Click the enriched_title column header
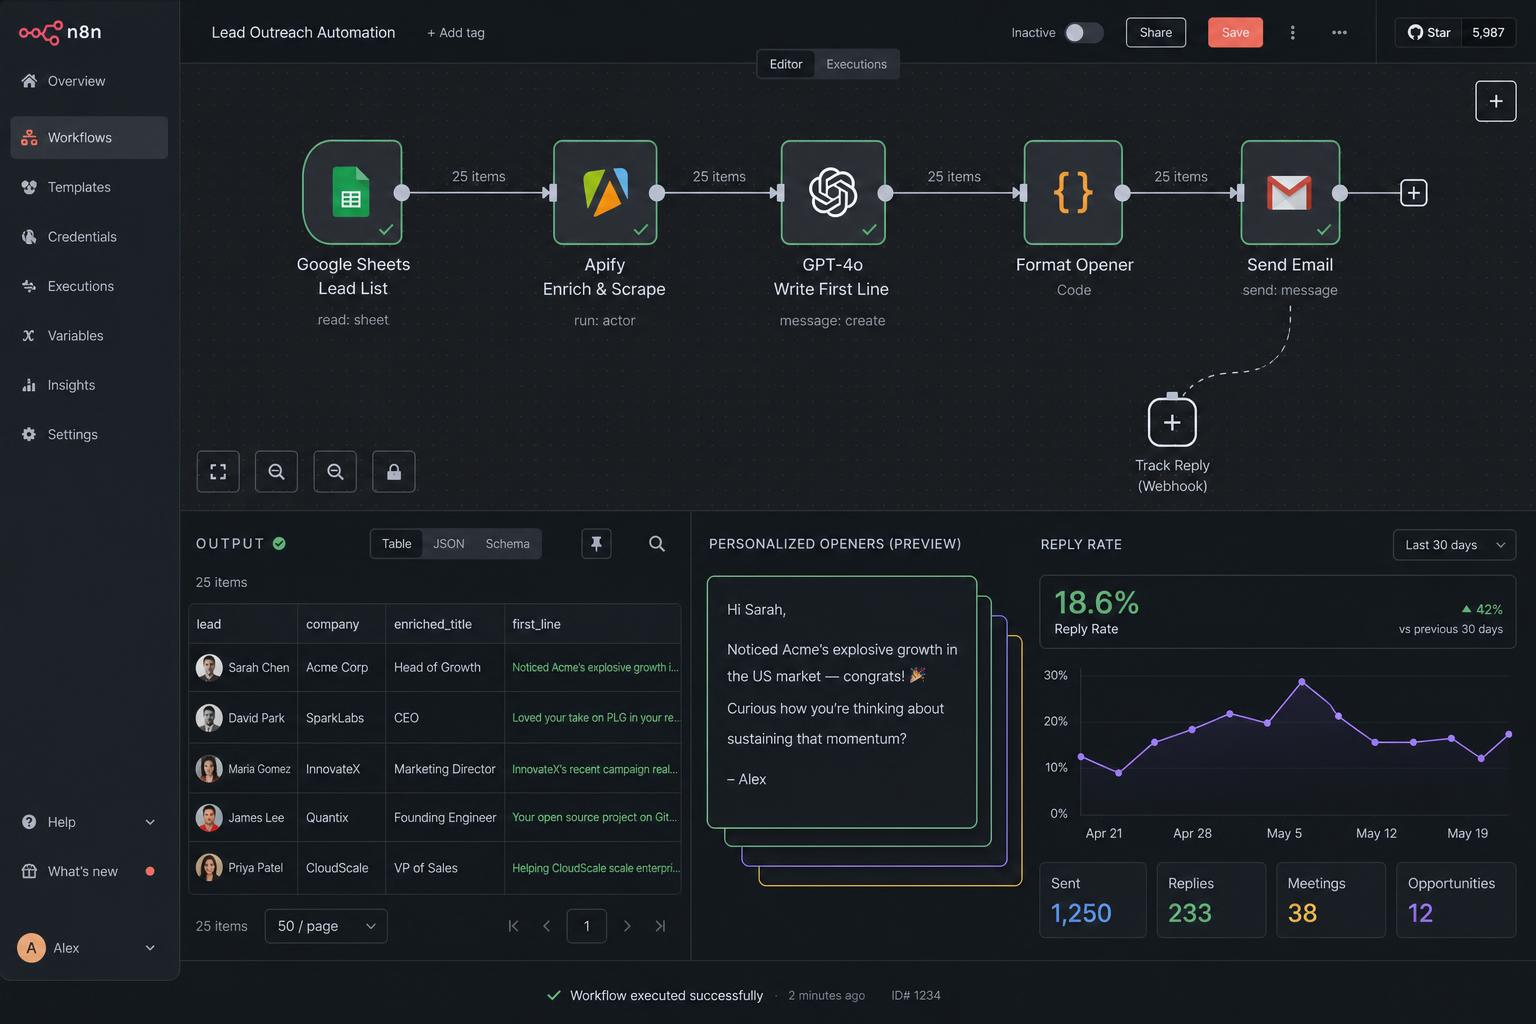Image resolution: width=1536 pixels, height=1024 pixels. [444, 624]
